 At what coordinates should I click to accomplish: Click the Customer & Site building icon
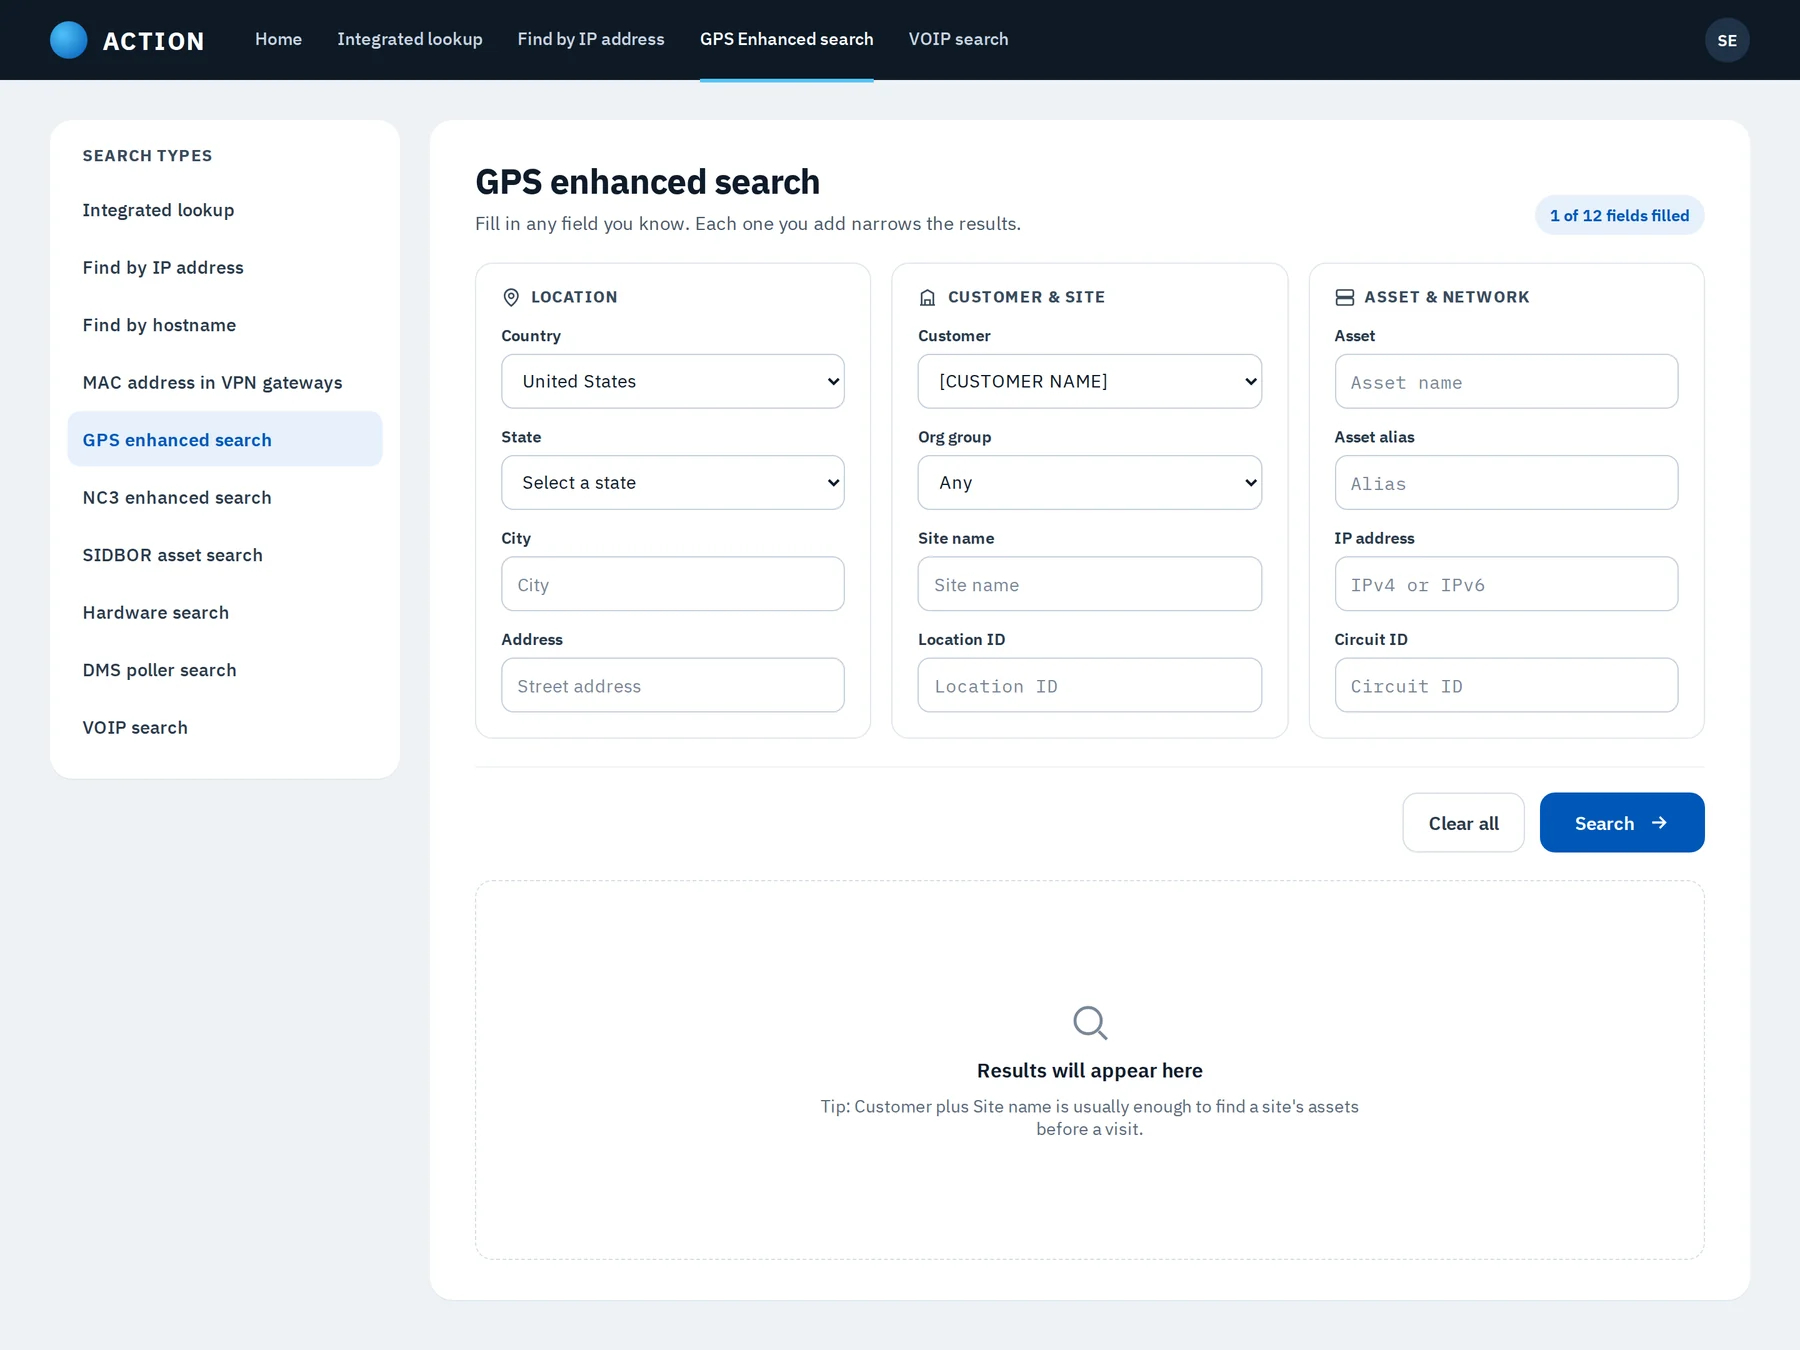click(928, 297)
